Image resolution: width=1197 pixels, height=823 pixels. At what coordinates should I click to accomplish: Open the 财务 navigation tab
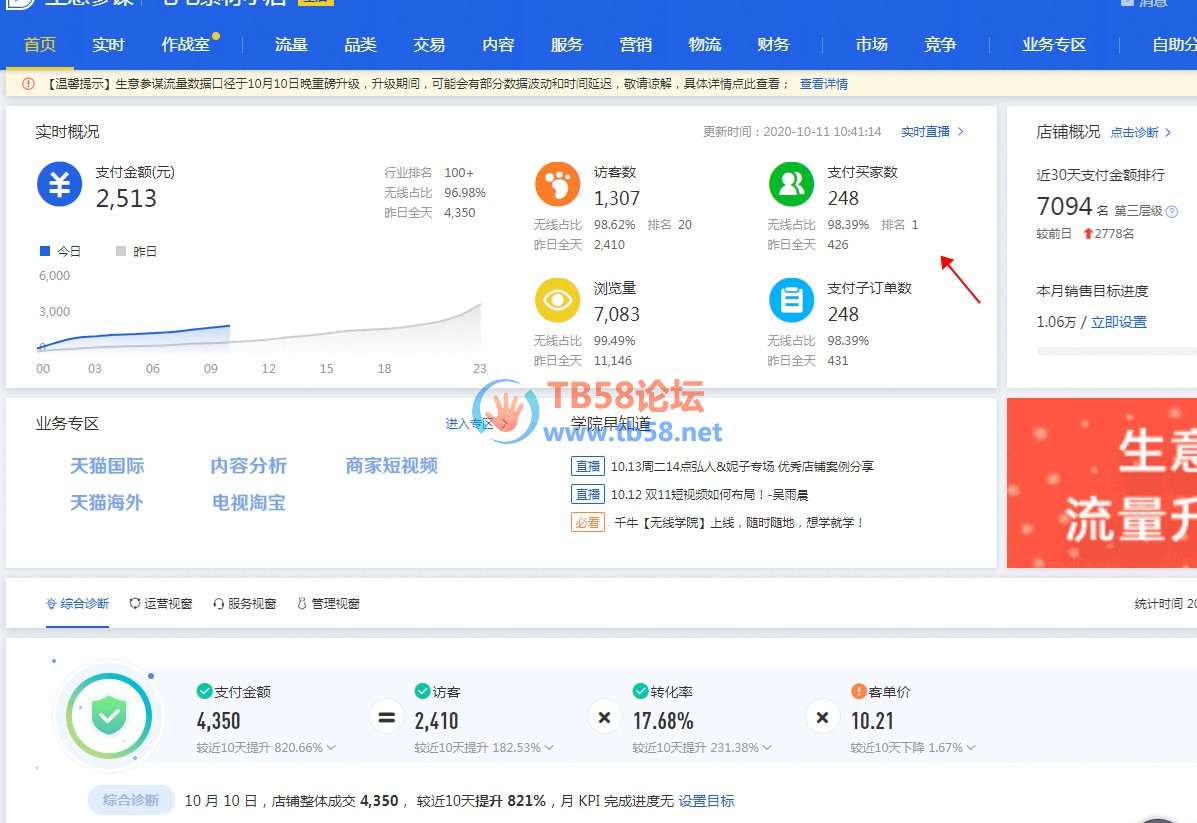point(773,44)
